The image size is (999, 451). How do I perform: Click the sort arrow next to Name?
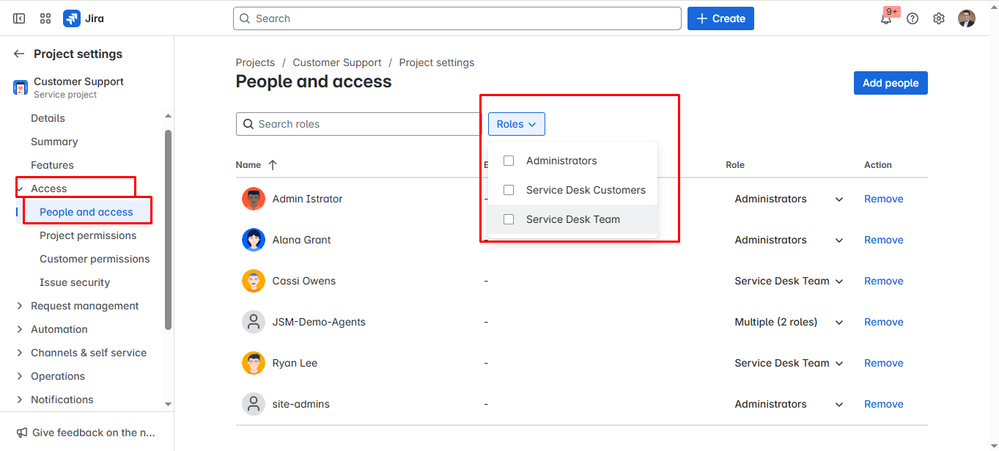[x=273, y=165]
